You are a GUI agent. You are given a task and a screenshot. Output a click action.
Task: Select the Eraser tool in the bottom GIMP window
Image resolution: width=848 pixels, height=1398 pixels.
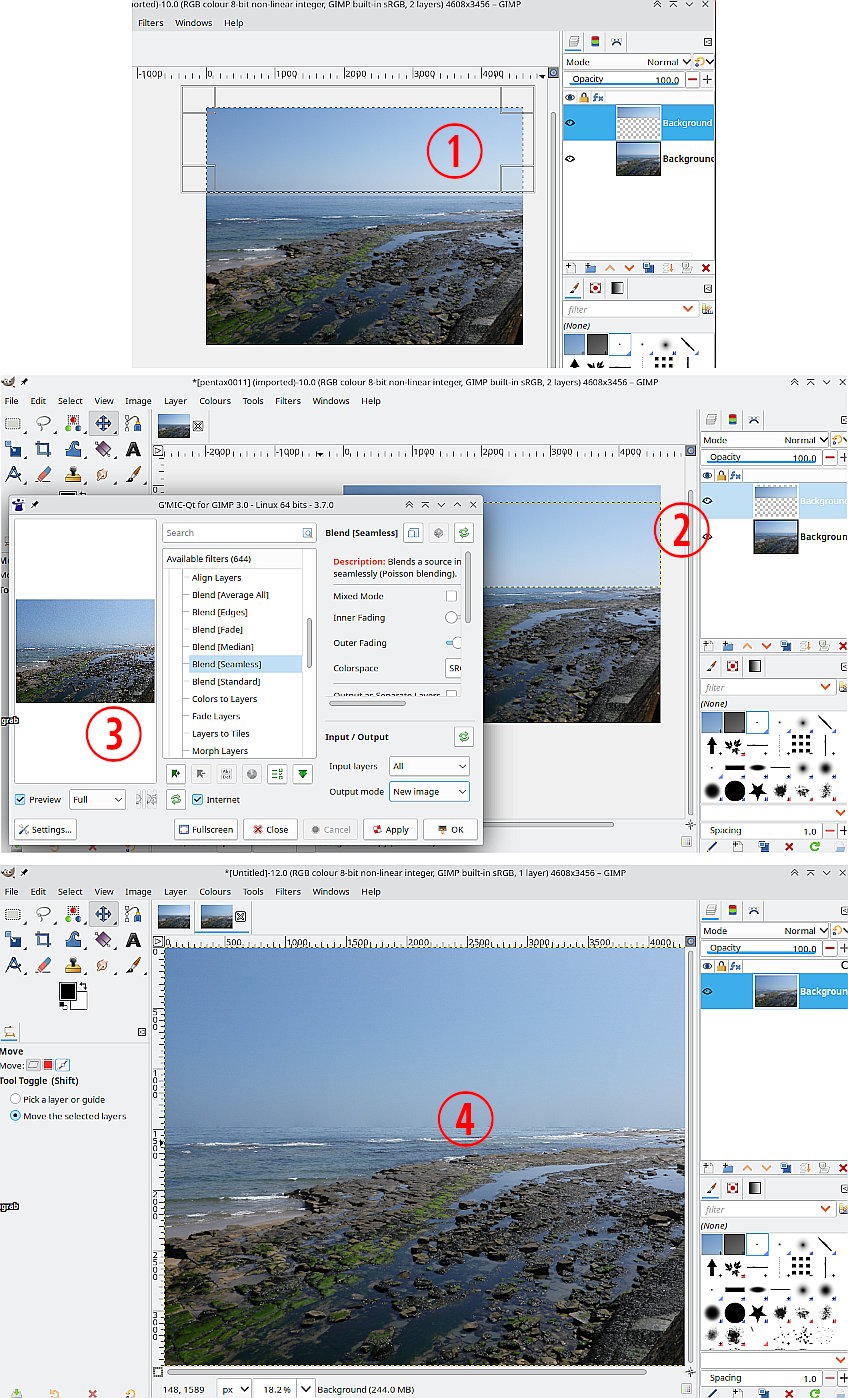click(43, 965)
